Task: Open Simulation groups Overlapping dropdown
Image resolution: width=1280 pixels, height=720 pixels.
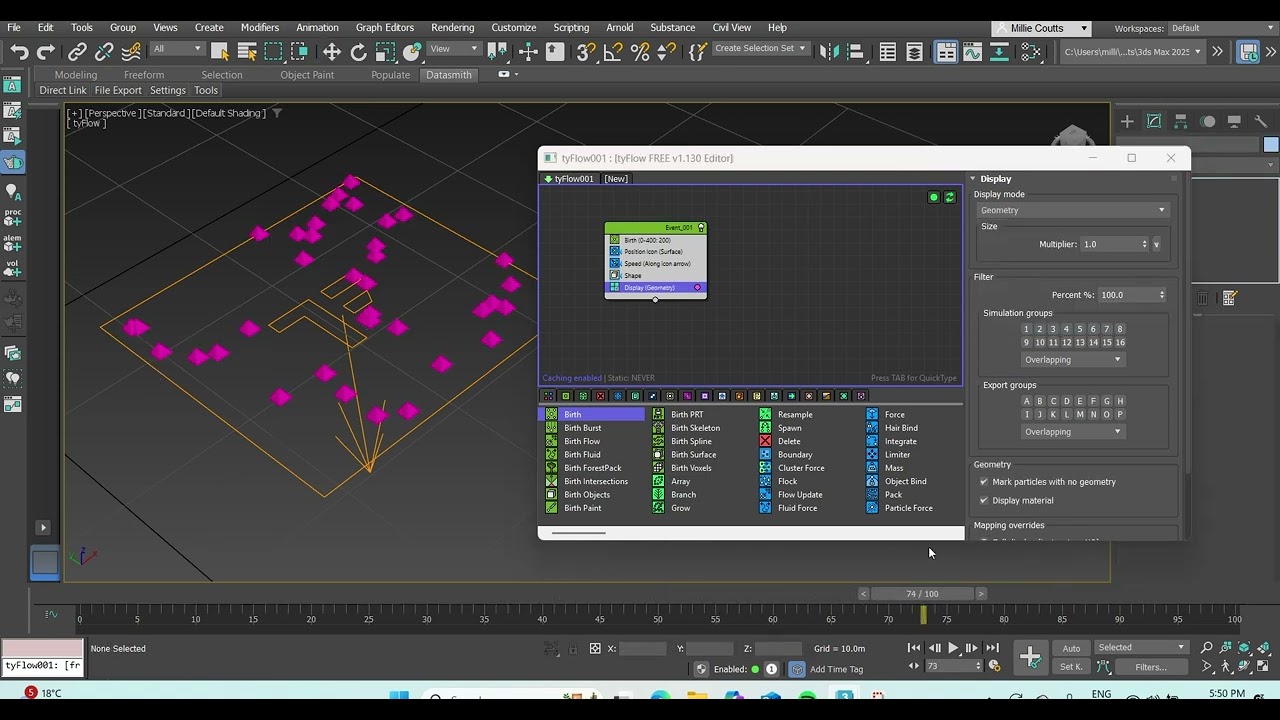Action: (1072, 359)
